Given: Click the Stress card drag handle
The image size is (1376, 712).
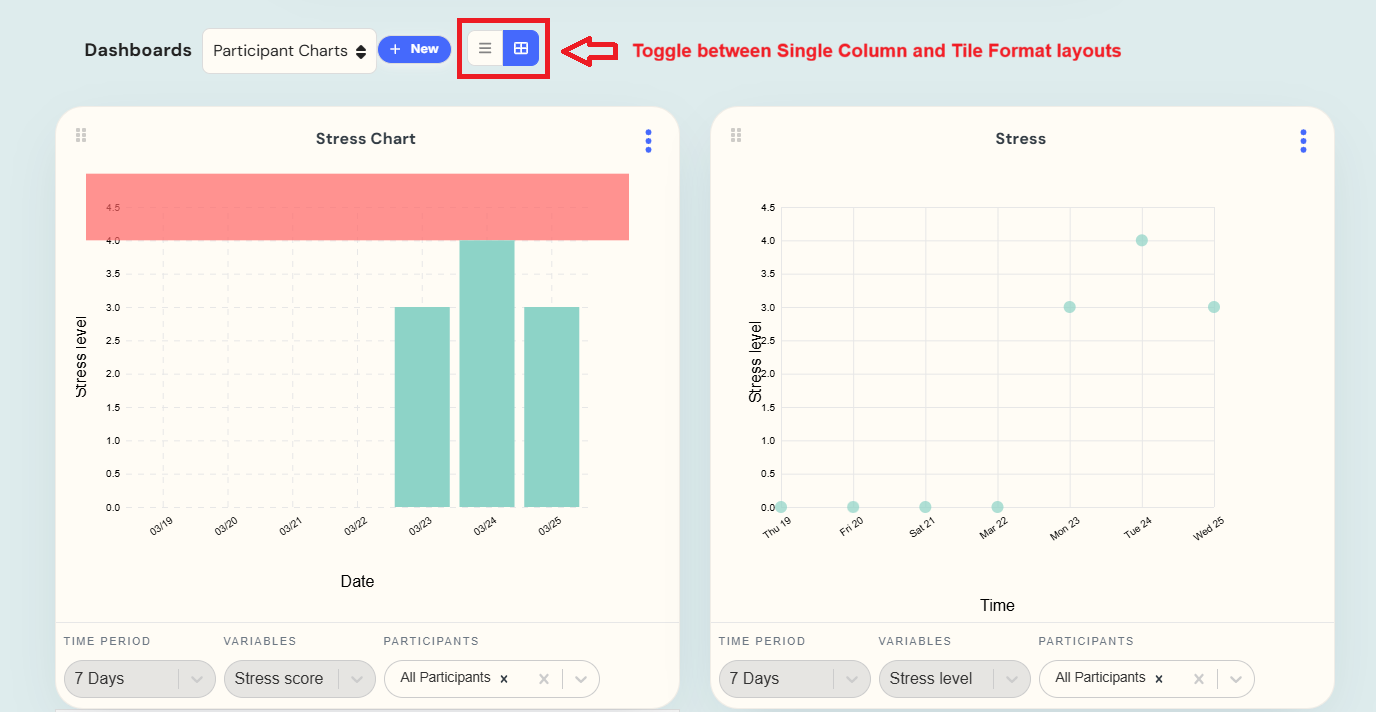Looking at the screenshot, I should point(736,134).
